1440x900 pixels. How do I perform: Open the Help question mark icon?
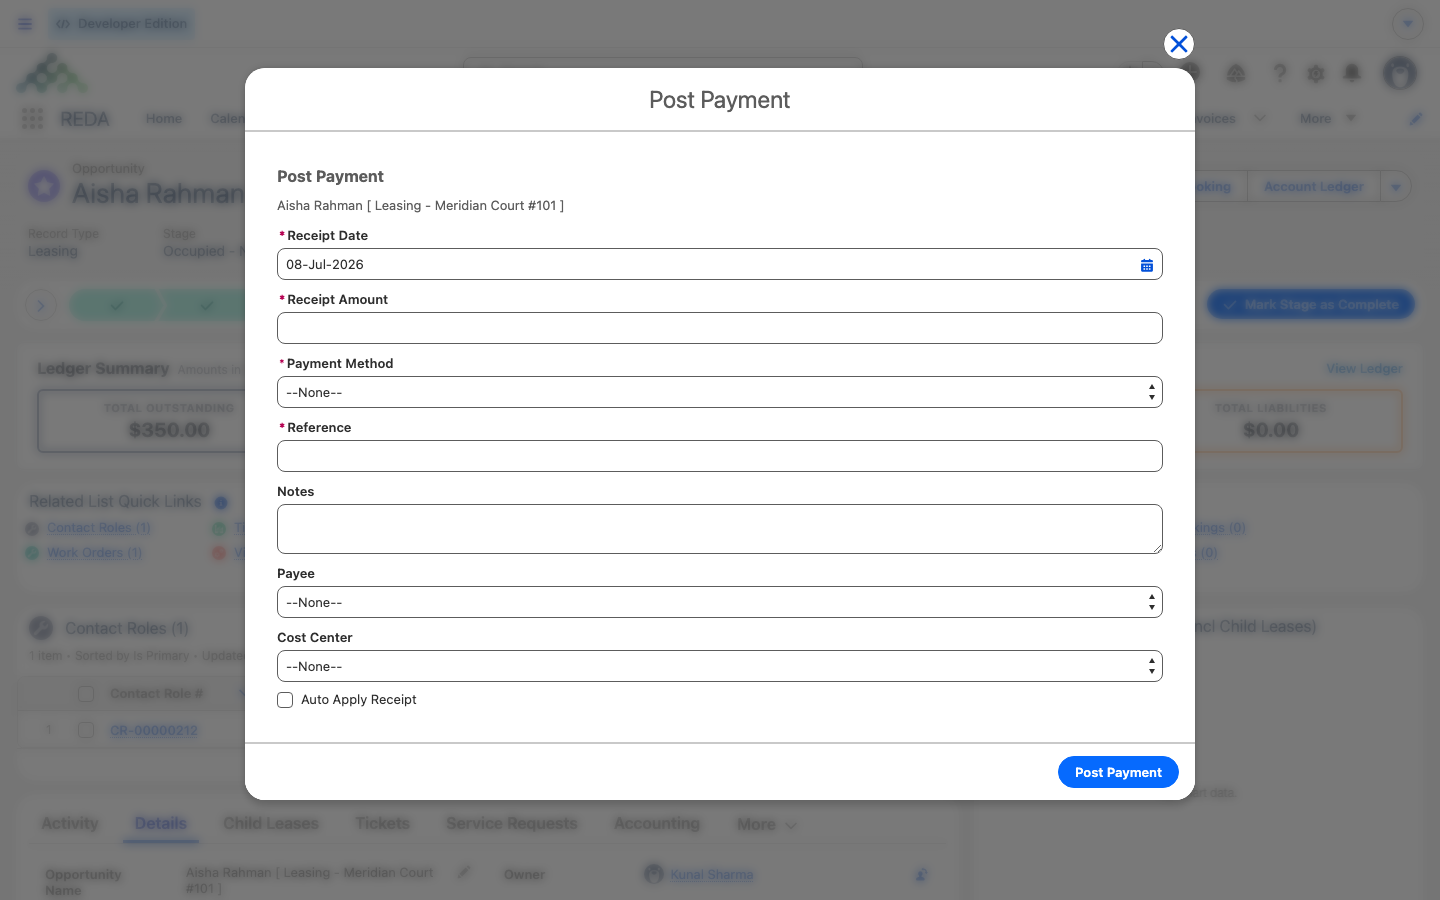pyautogui.click(x=1279, y=73)
